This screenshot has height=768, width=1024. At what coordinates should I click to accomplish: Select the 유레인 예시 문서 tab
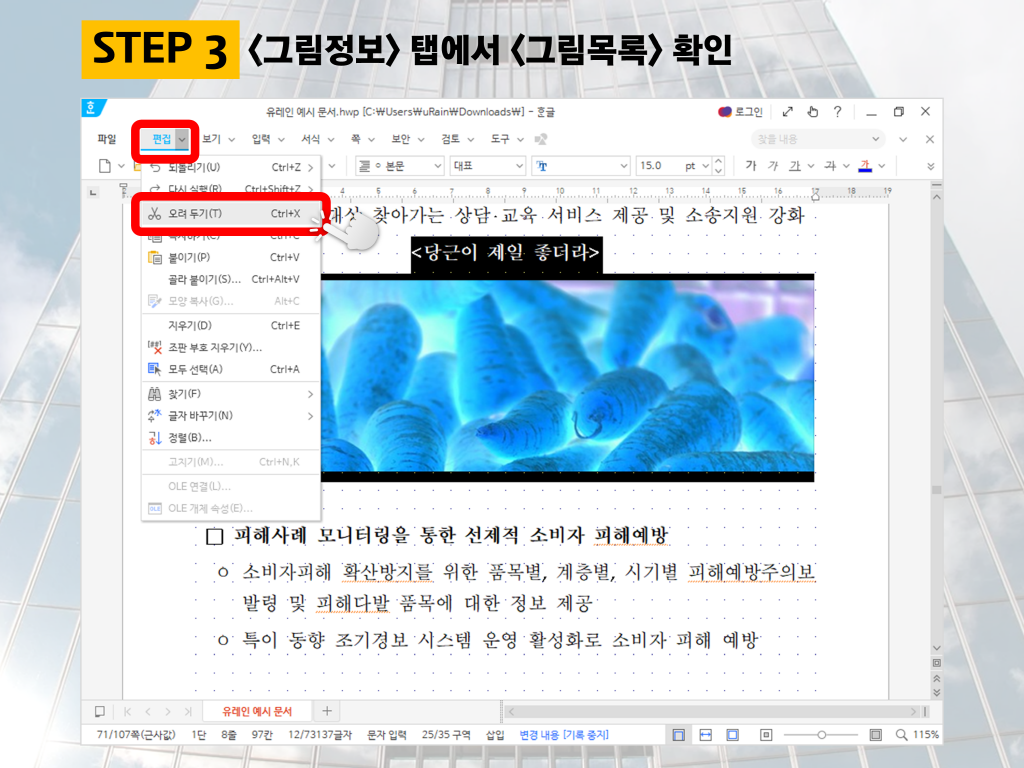(x=257, y=711)
